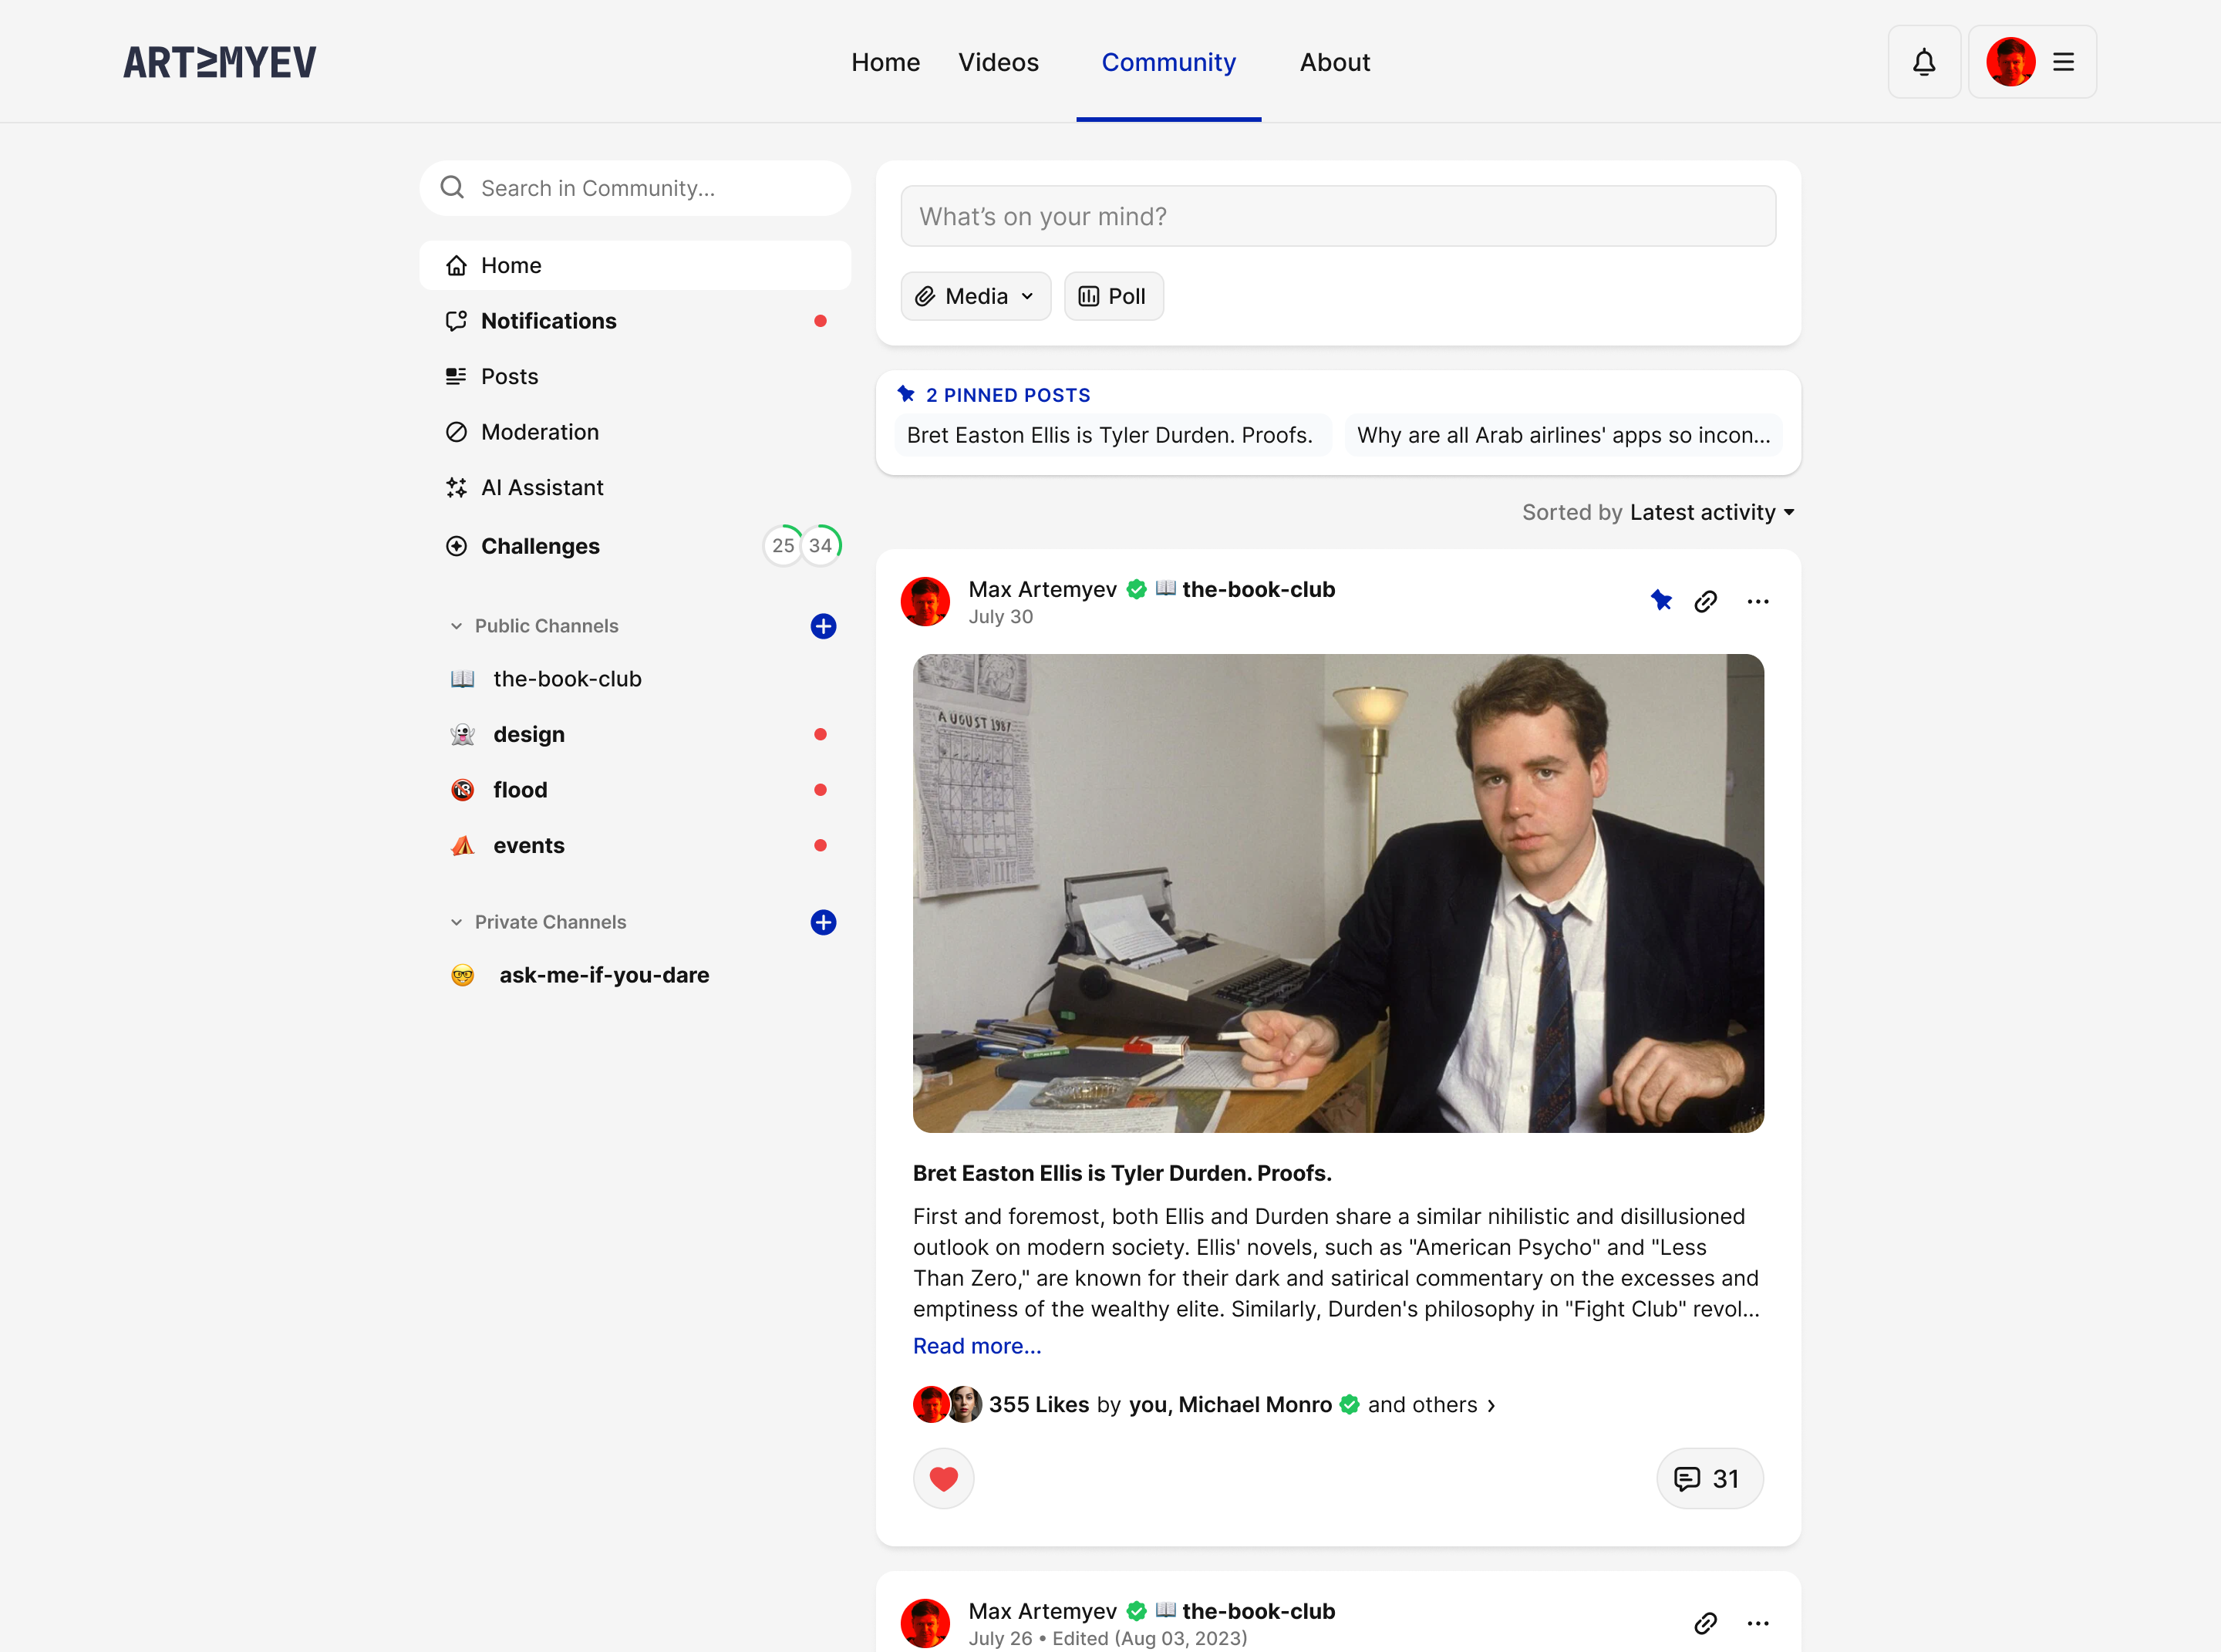This screenshot has width=2221, height=1652.
Task: Switch to the Videos tab
Action: click(997, 62)
